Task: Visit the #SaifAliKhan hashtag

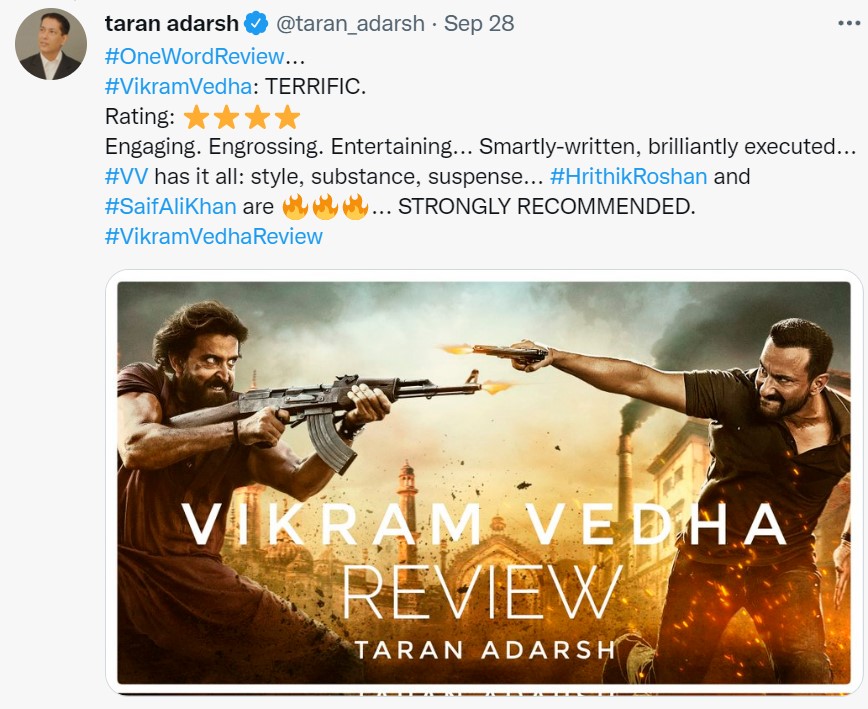Action: [x=170, y=206]
